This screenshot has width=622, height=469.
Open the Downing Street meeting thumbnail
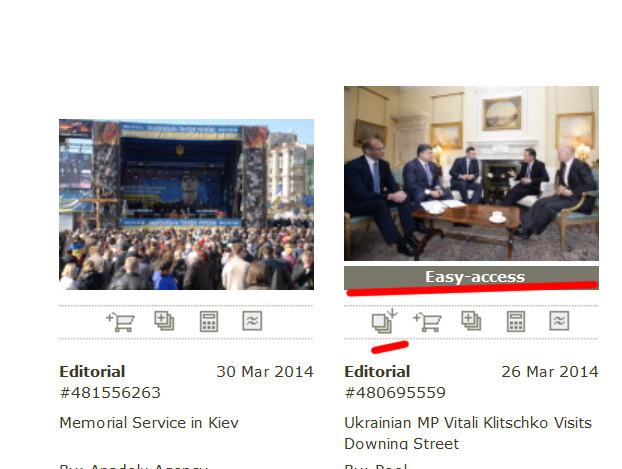[471, 173]
